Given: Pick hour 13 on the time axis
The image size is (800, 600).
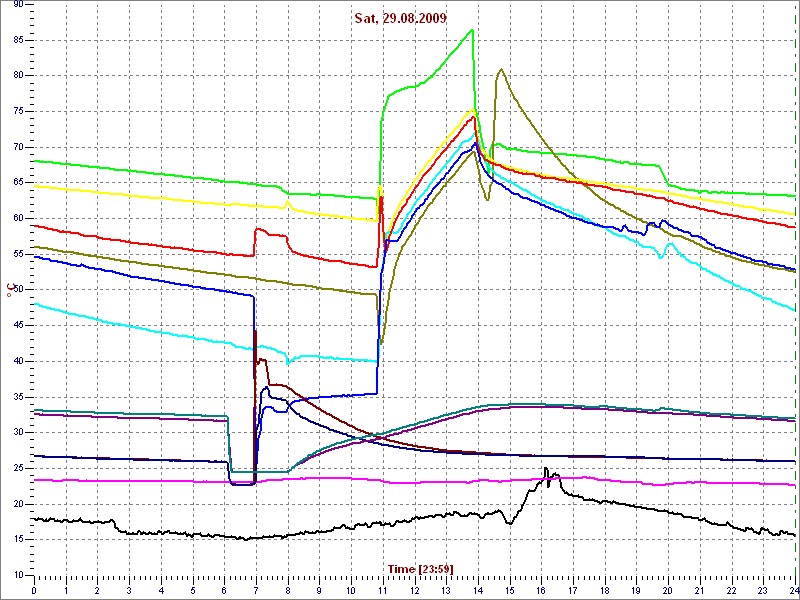Looking at the screenshot, I should pyautogui.click(x=446, y=591).
